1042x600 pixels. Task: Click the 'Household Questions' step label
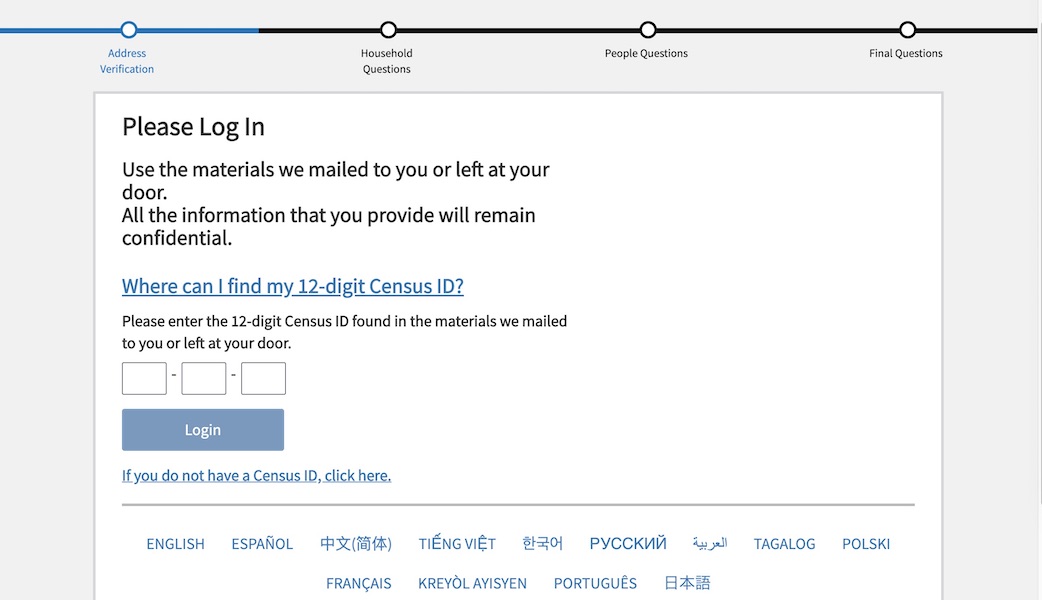point(387,61)
